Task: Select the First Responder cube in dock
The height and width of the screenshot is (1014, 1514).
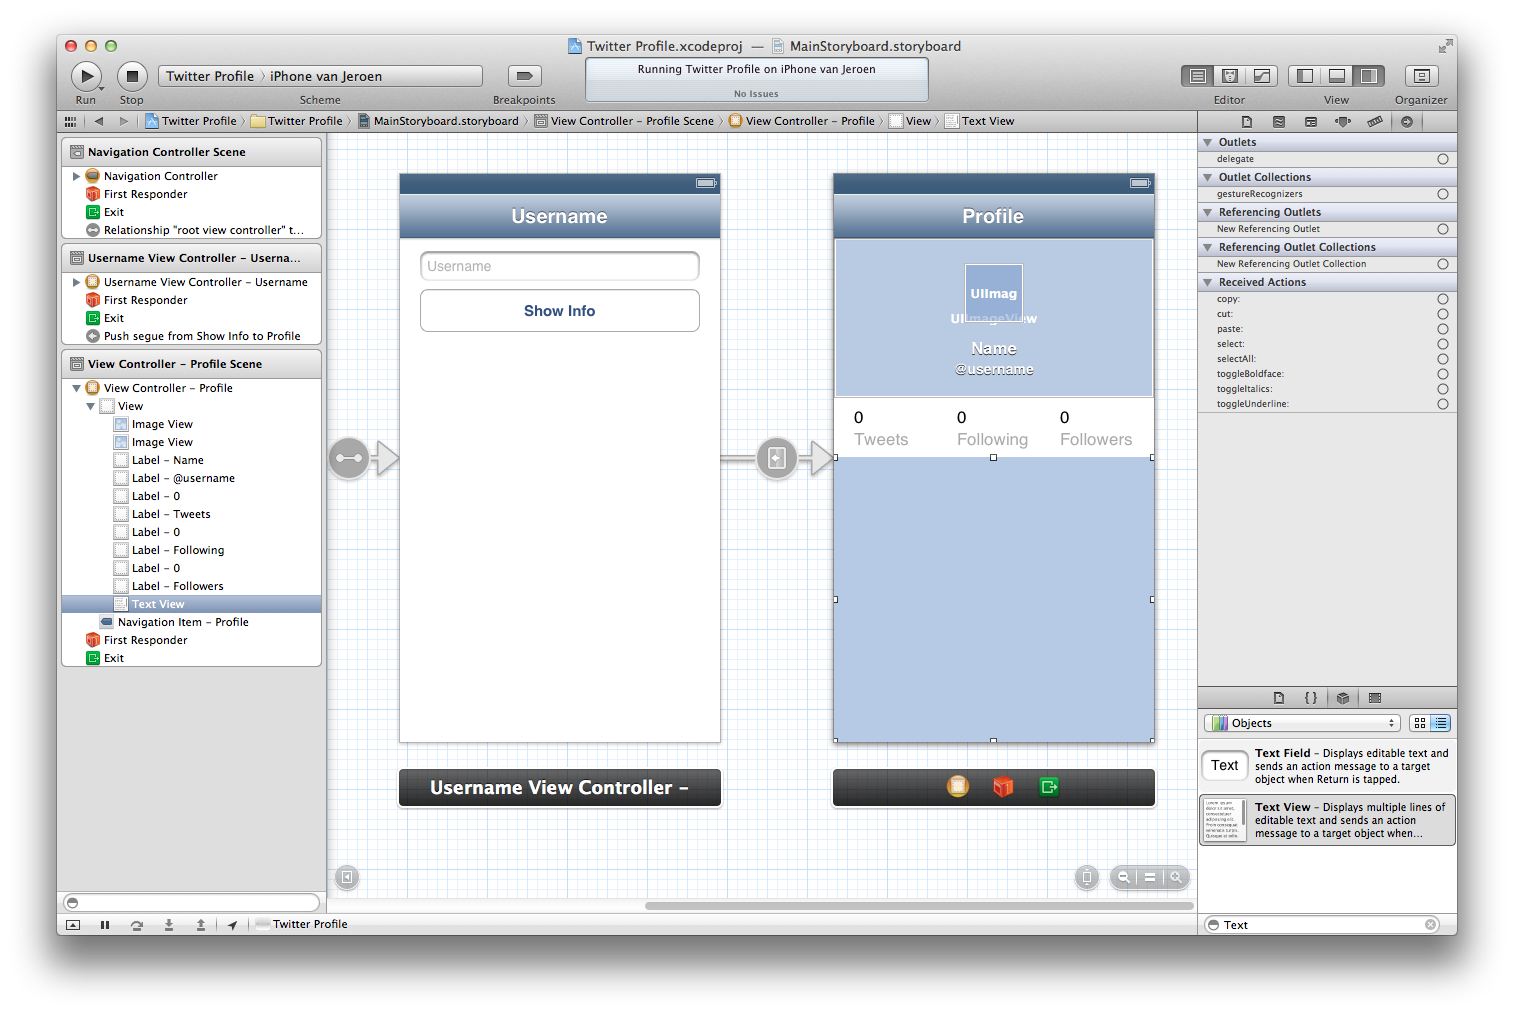Action: [x=1003, y=787]
